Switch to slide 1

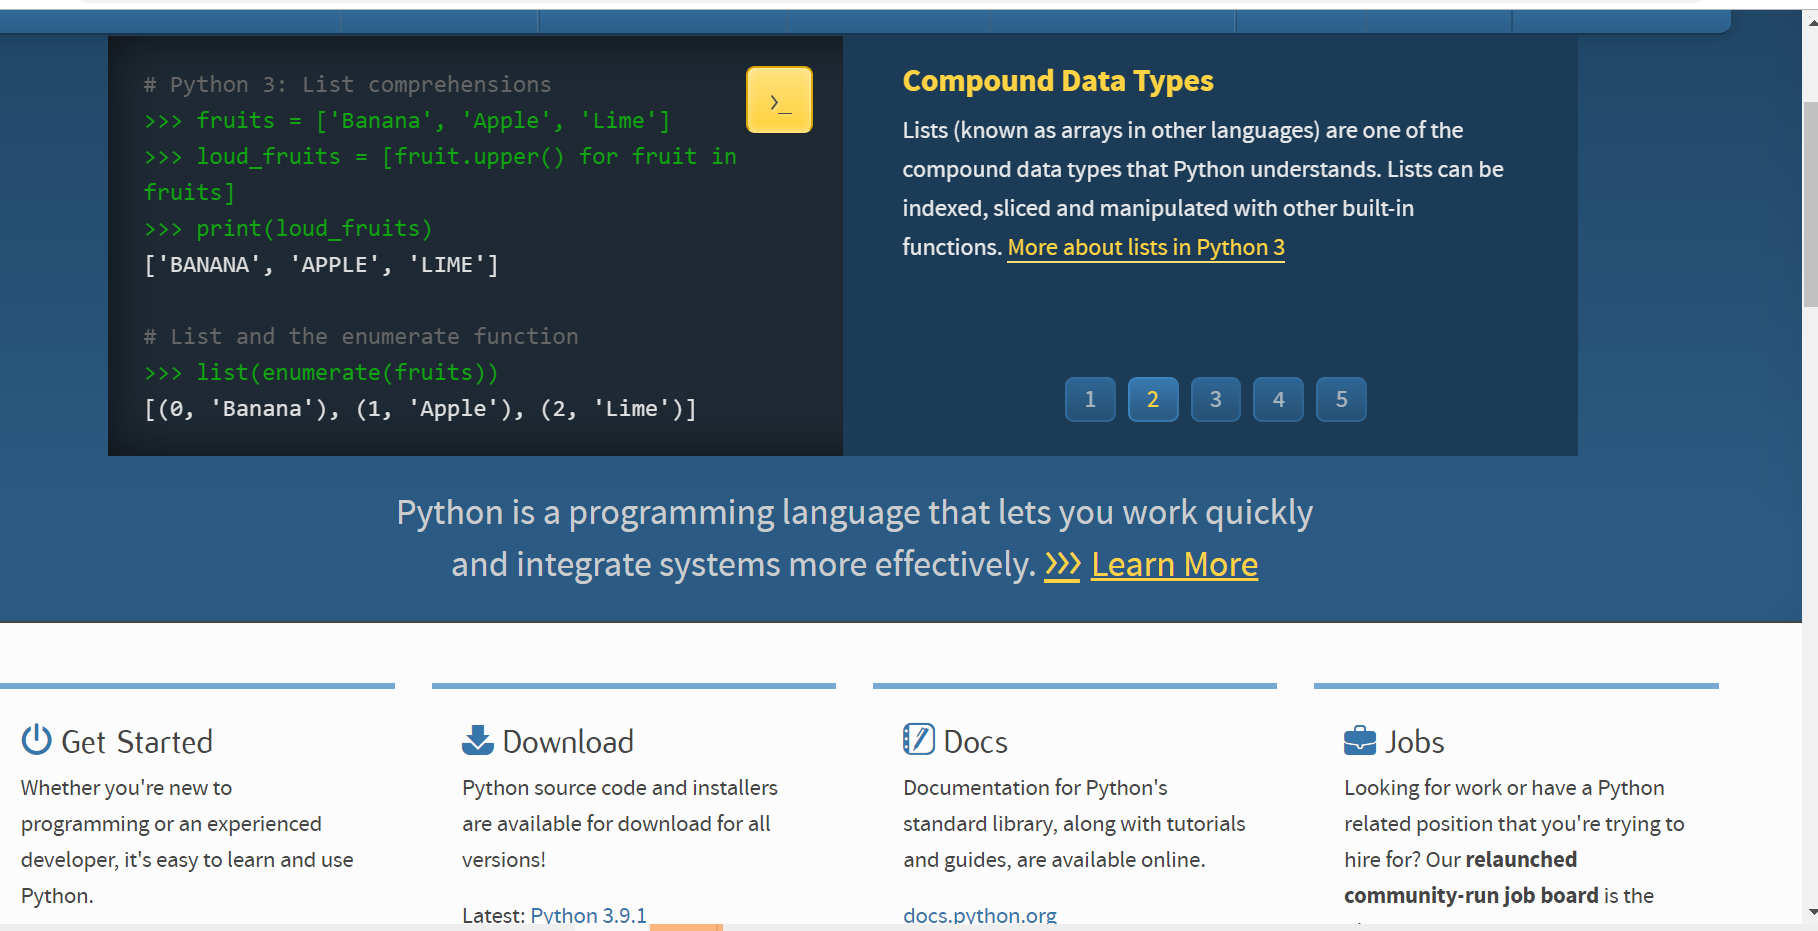1090,400
